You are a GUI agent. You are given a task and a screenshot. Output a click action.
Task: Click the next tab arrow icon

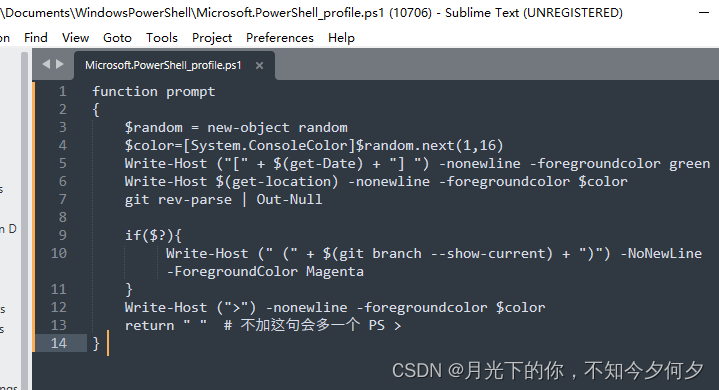click(x=60, y=64)
